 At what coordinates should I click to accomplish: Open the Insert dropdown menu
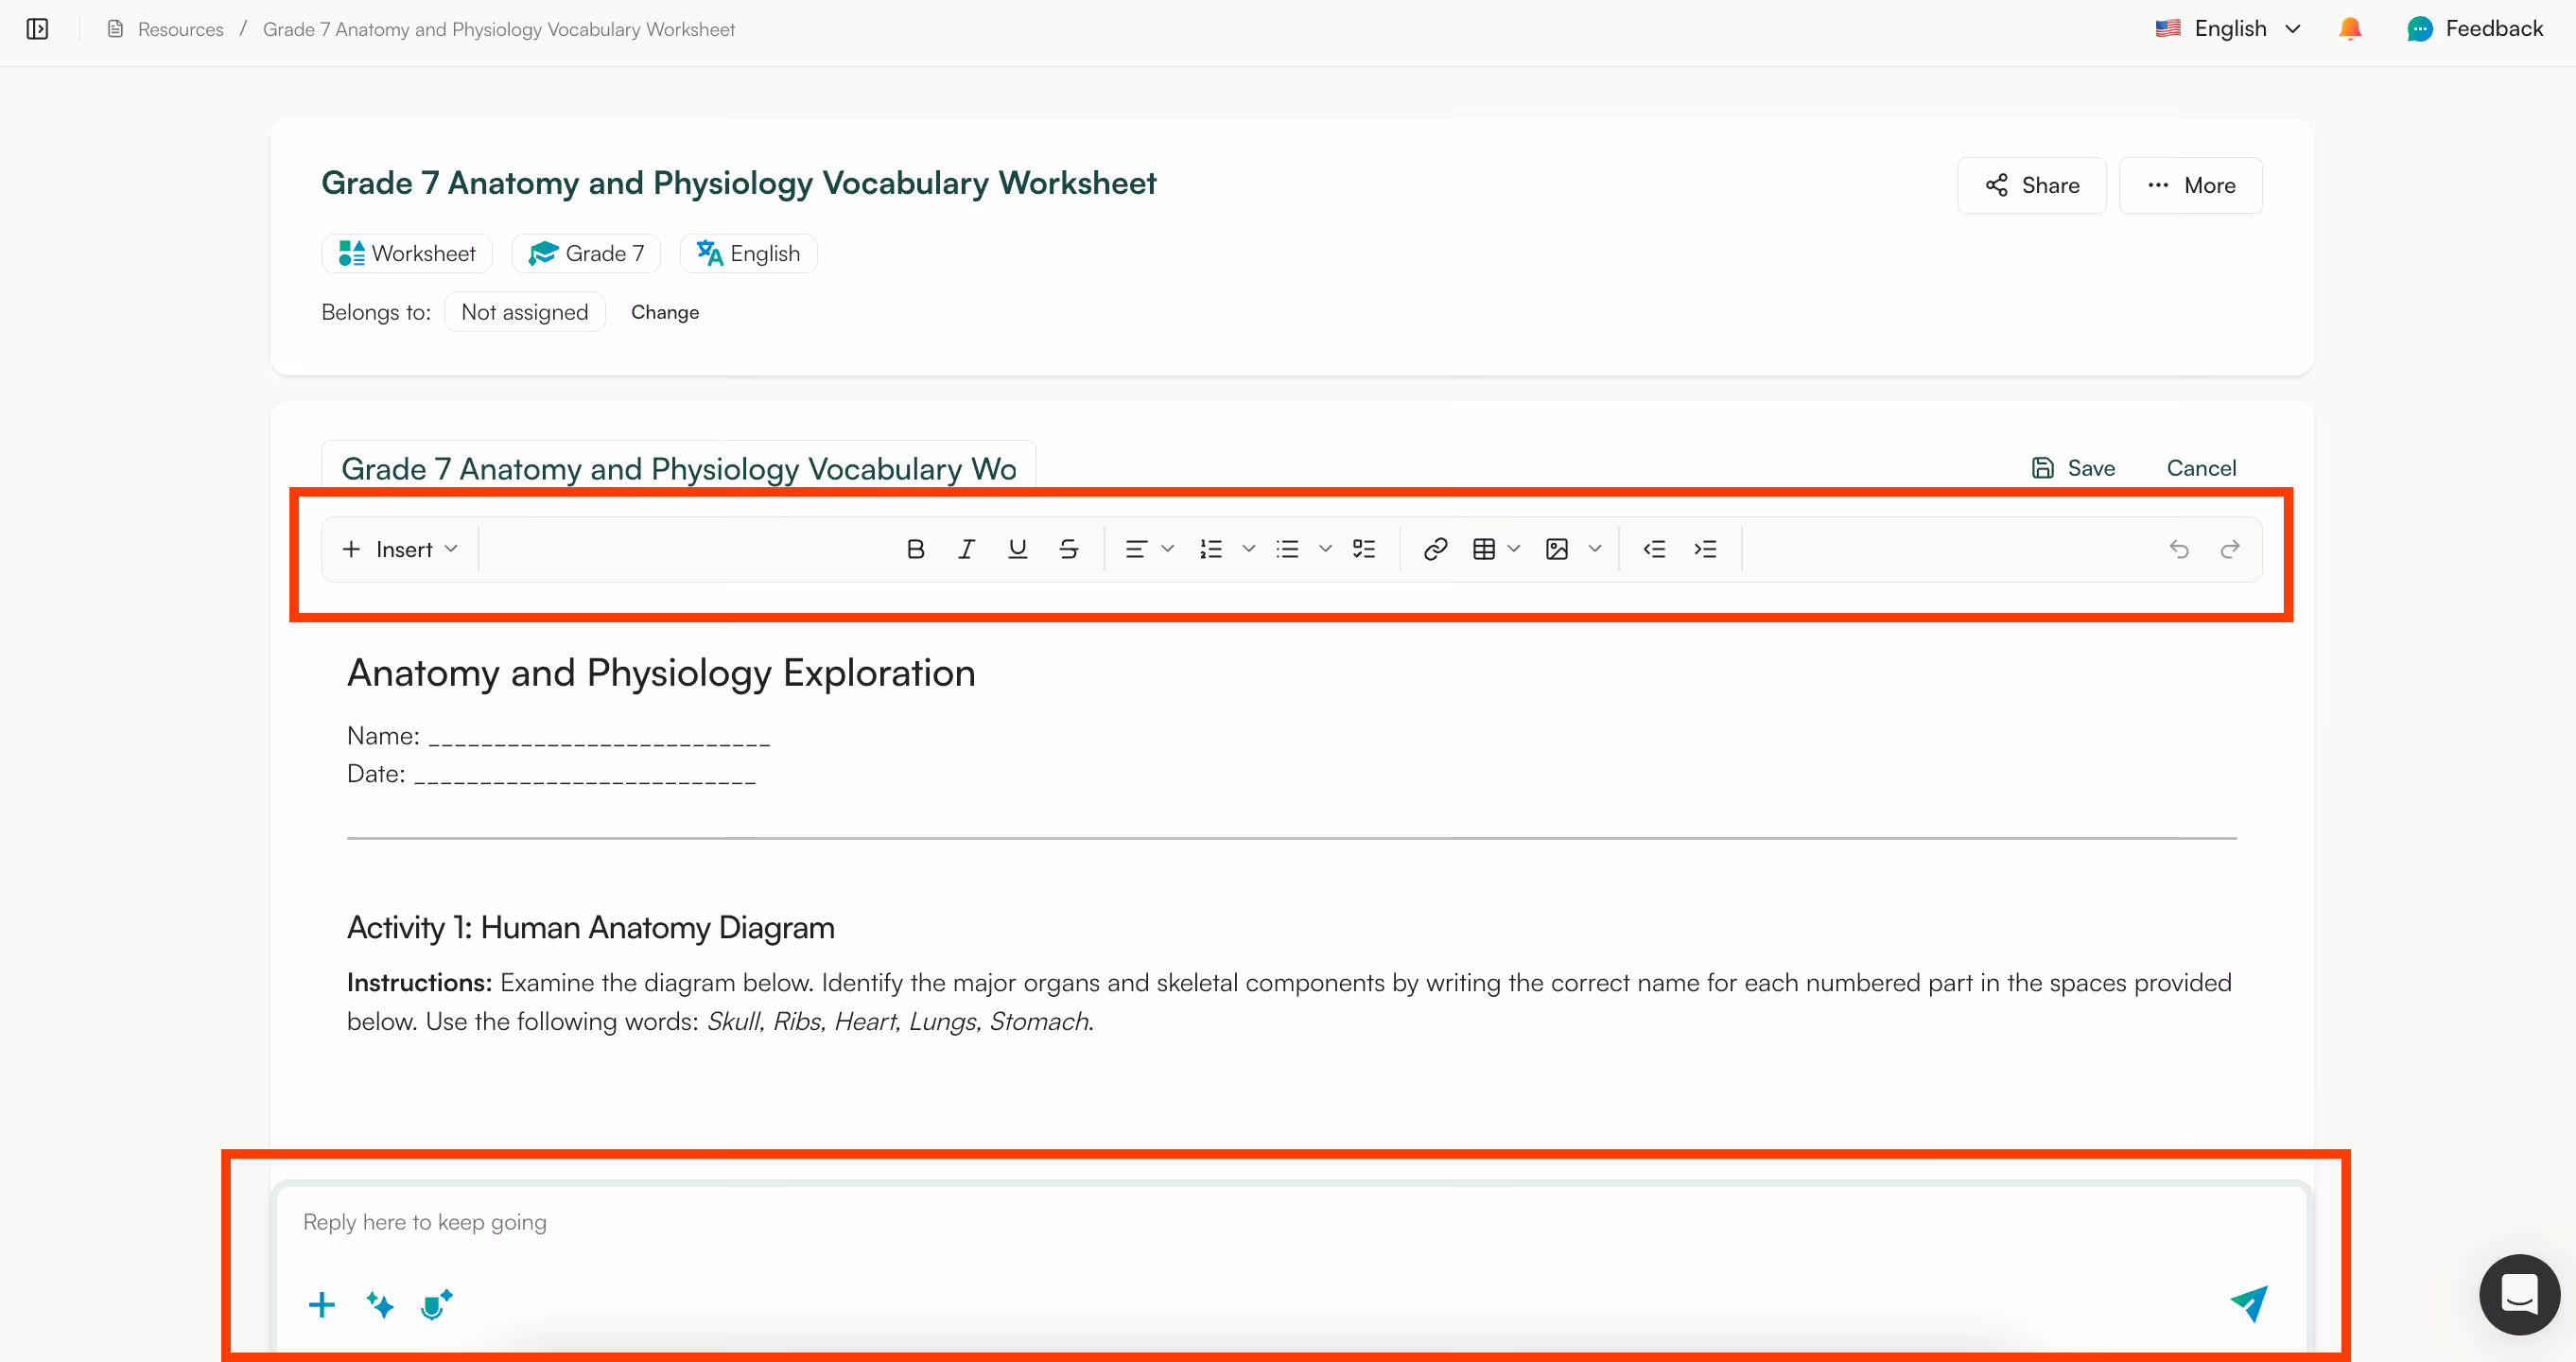(x=398, y=548)
